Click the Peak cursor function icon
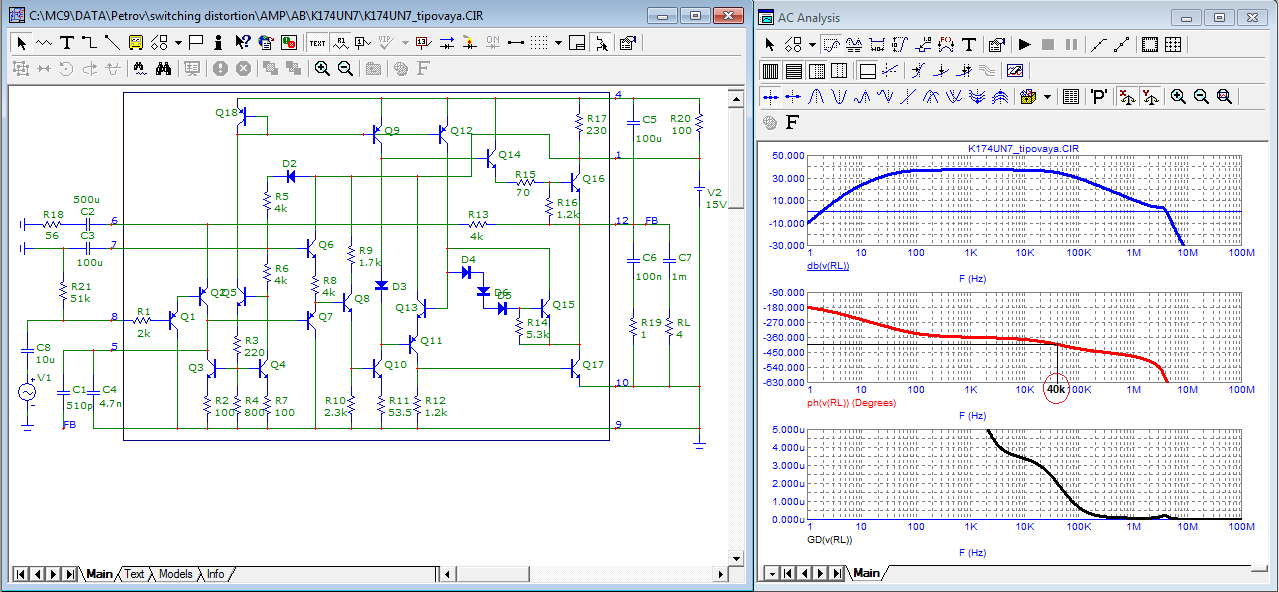This screenshot has height=592, width=1279. 816,97
